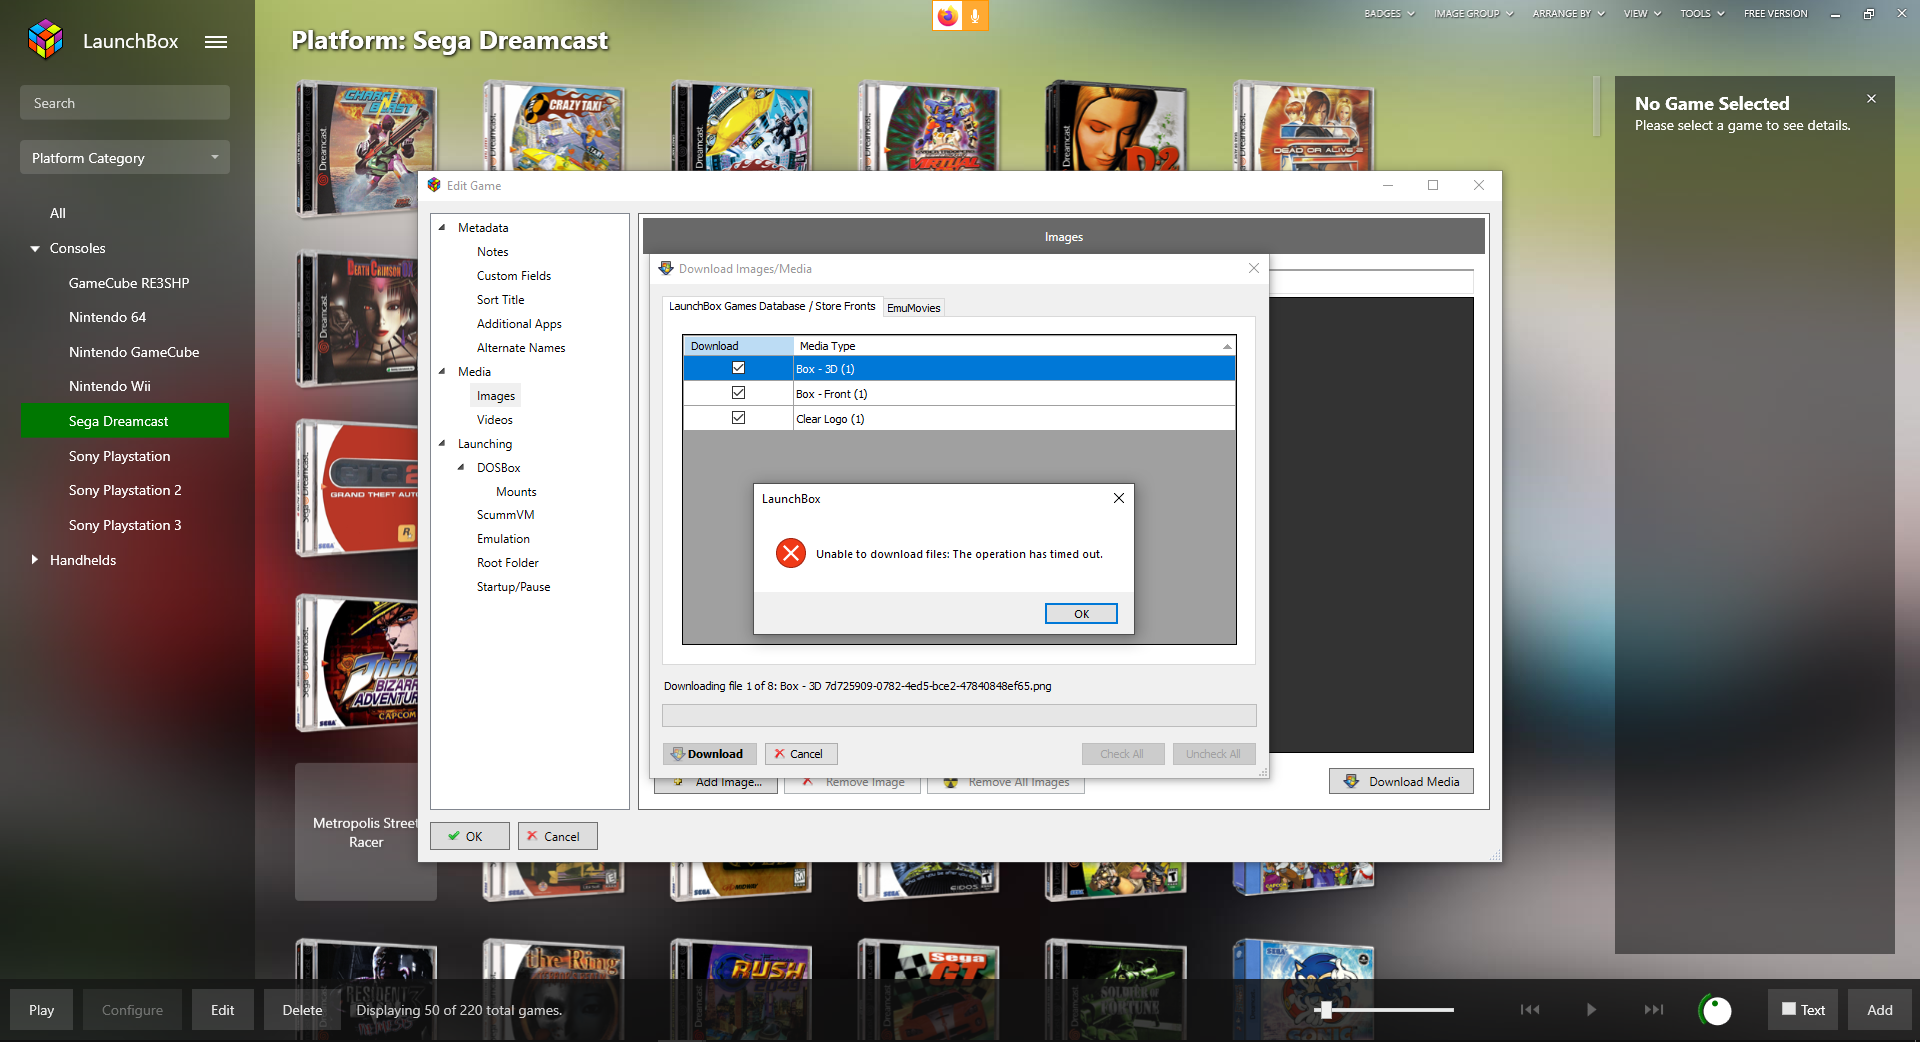Click the Delete button in the bottom bar

coord(302,1010)
